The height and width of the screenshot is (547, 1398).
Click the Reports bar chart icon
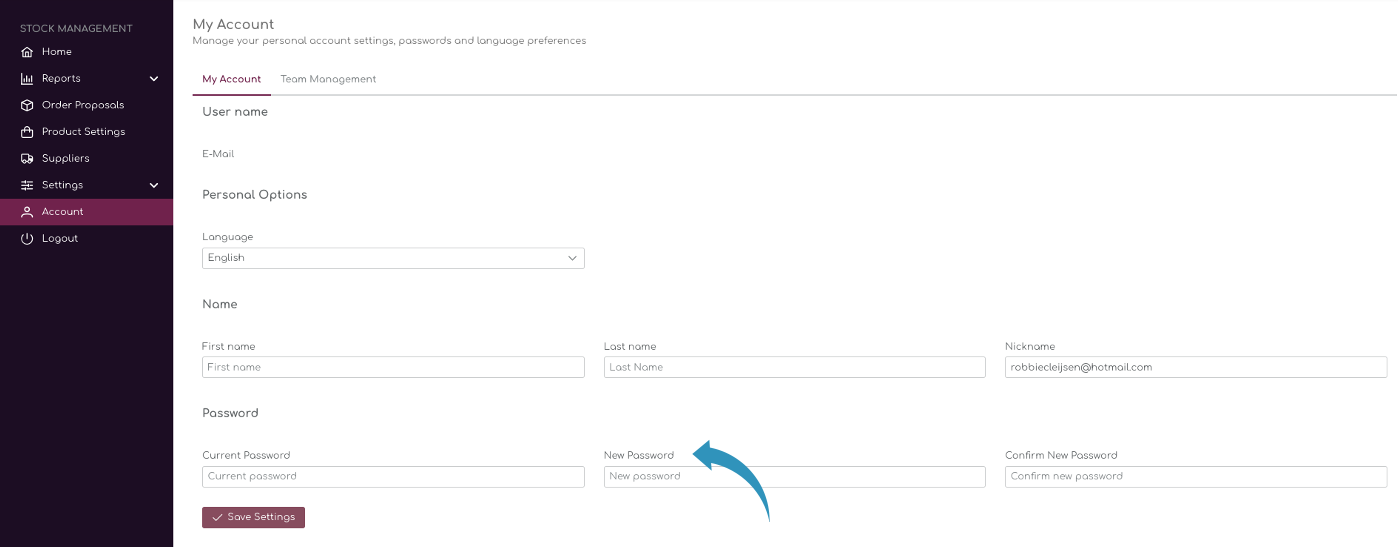(x=27, y=79)
